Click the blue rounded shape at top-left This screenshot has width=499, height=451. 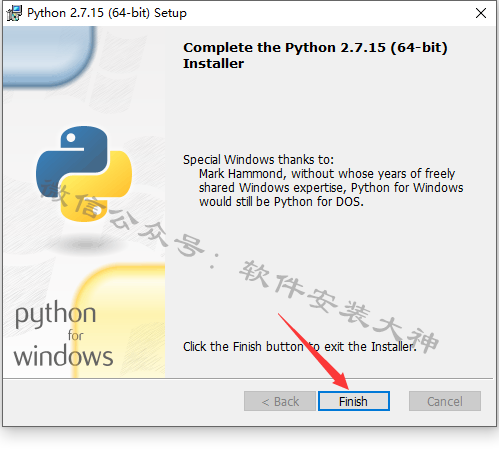[47, 55]
